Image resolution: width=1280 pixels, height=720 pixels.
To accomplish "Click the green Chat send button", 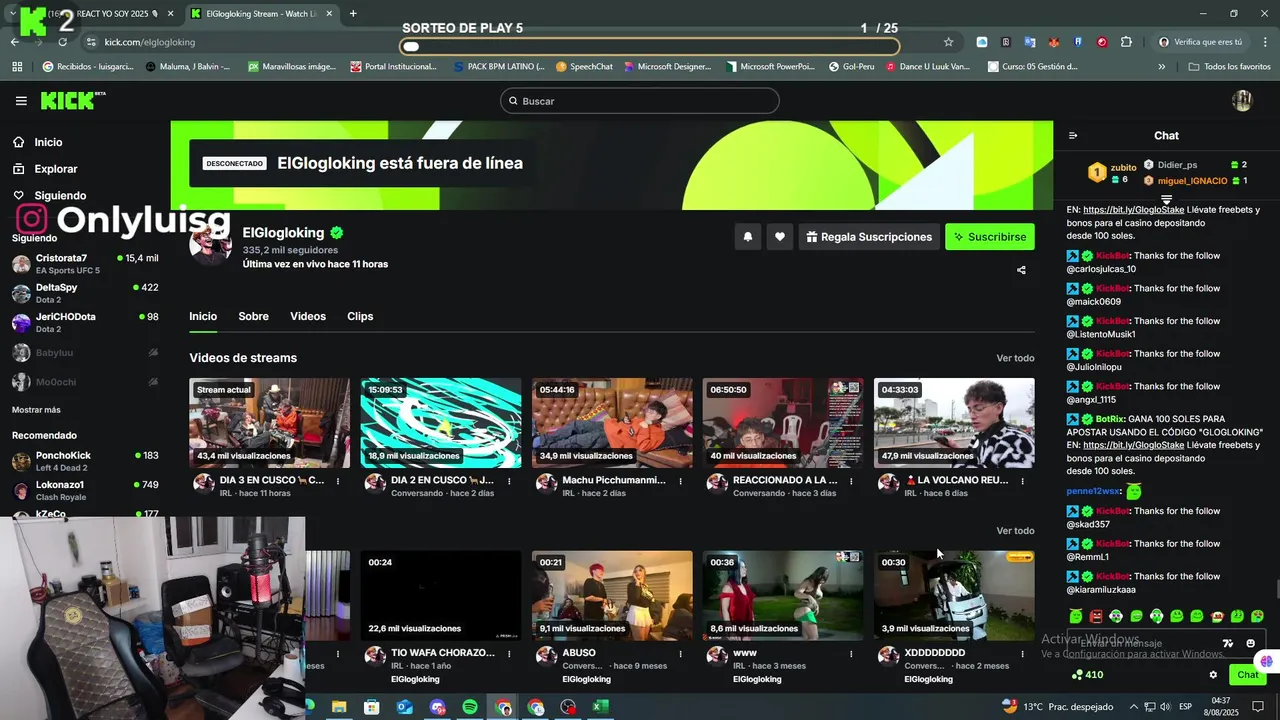I will 1247,675.
